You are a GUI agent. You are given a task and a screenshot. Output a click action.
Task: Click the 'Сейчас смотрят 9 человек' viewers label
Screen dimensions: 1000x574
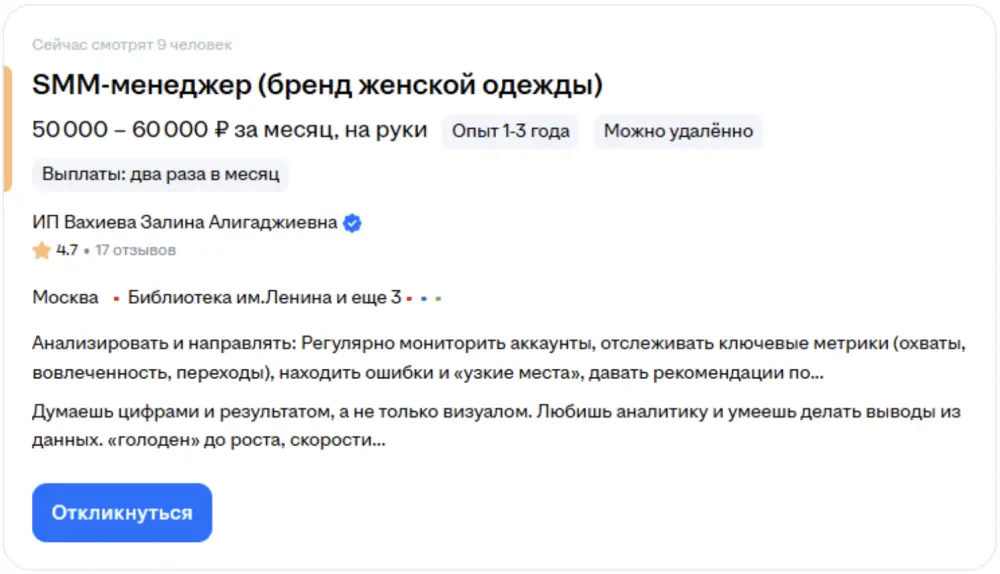point(132,45)
